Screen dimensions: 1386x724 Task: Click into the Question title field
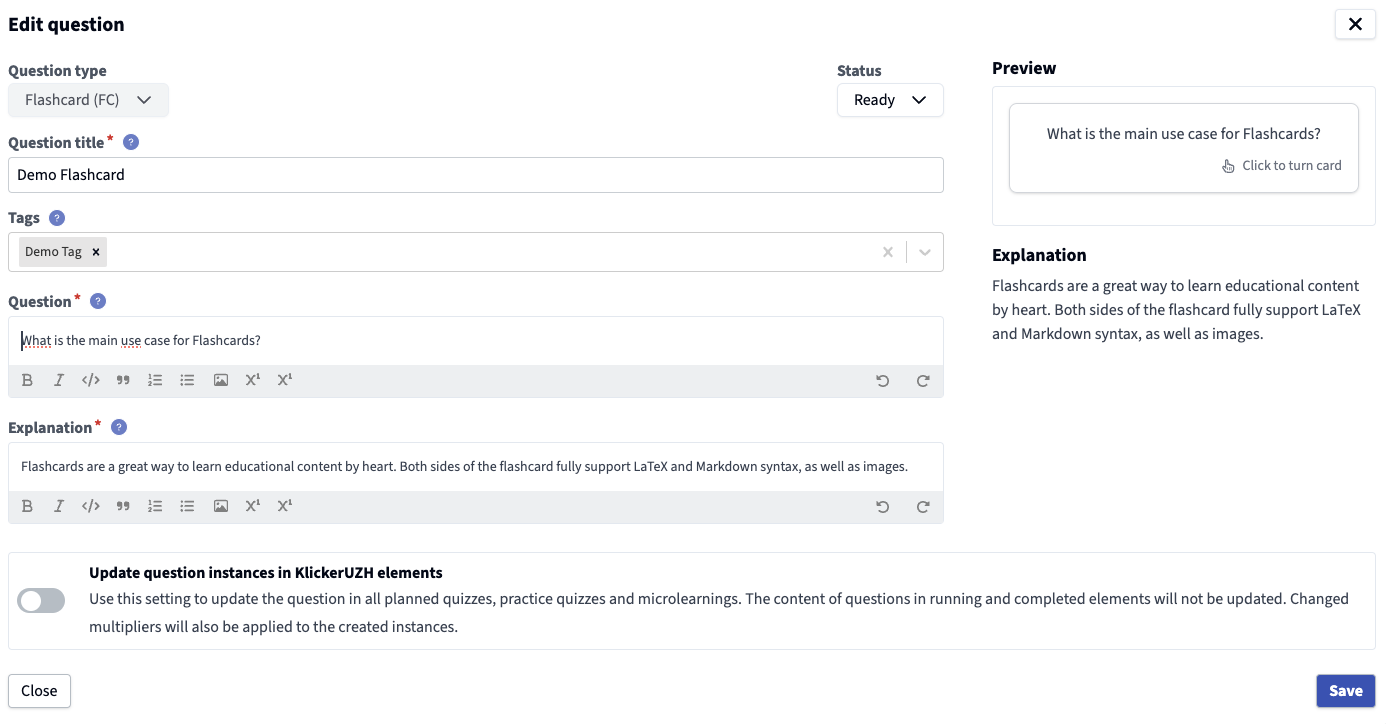click(475, 175)
